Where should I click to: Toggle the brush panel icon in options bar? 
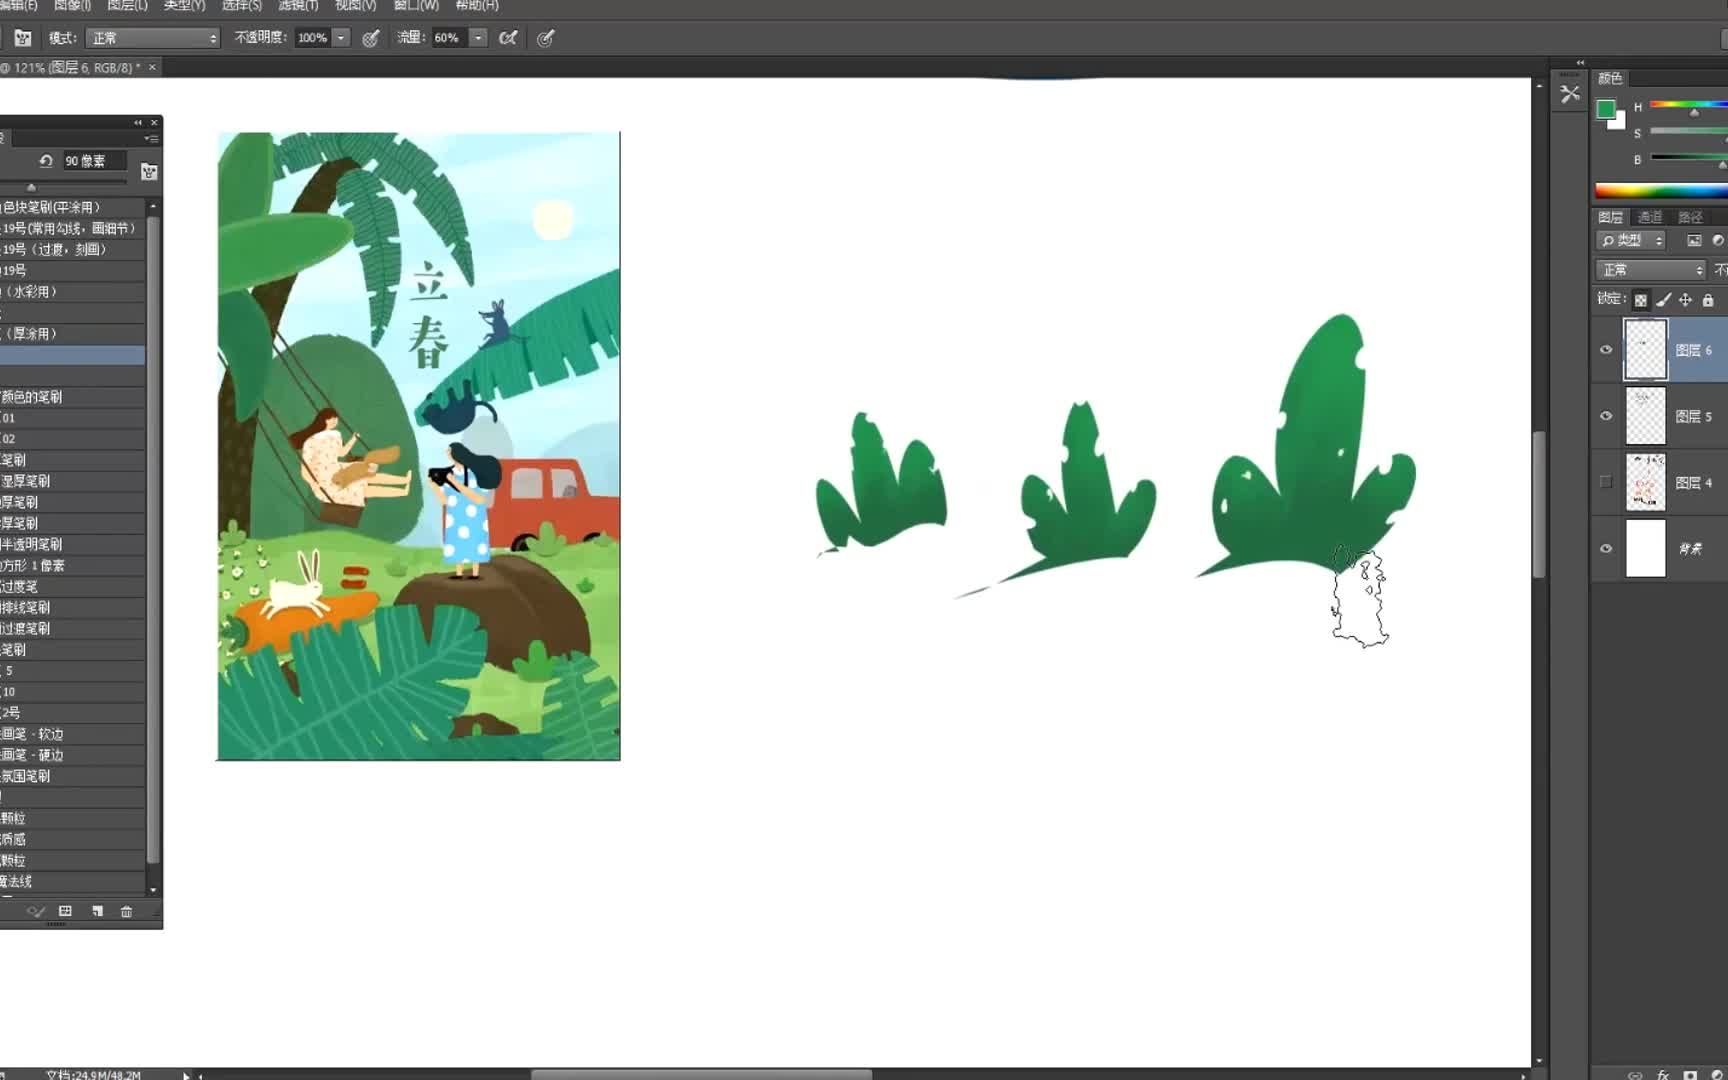tap(23, 38)
